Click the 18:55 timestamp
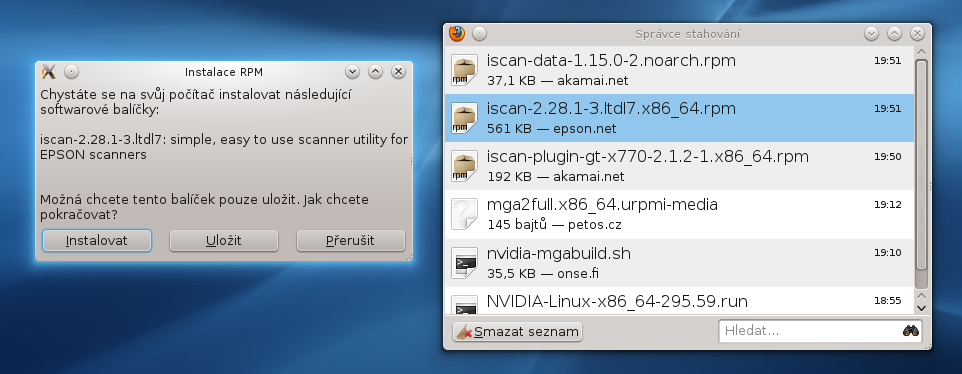962x374 pixels. (887, 300)
